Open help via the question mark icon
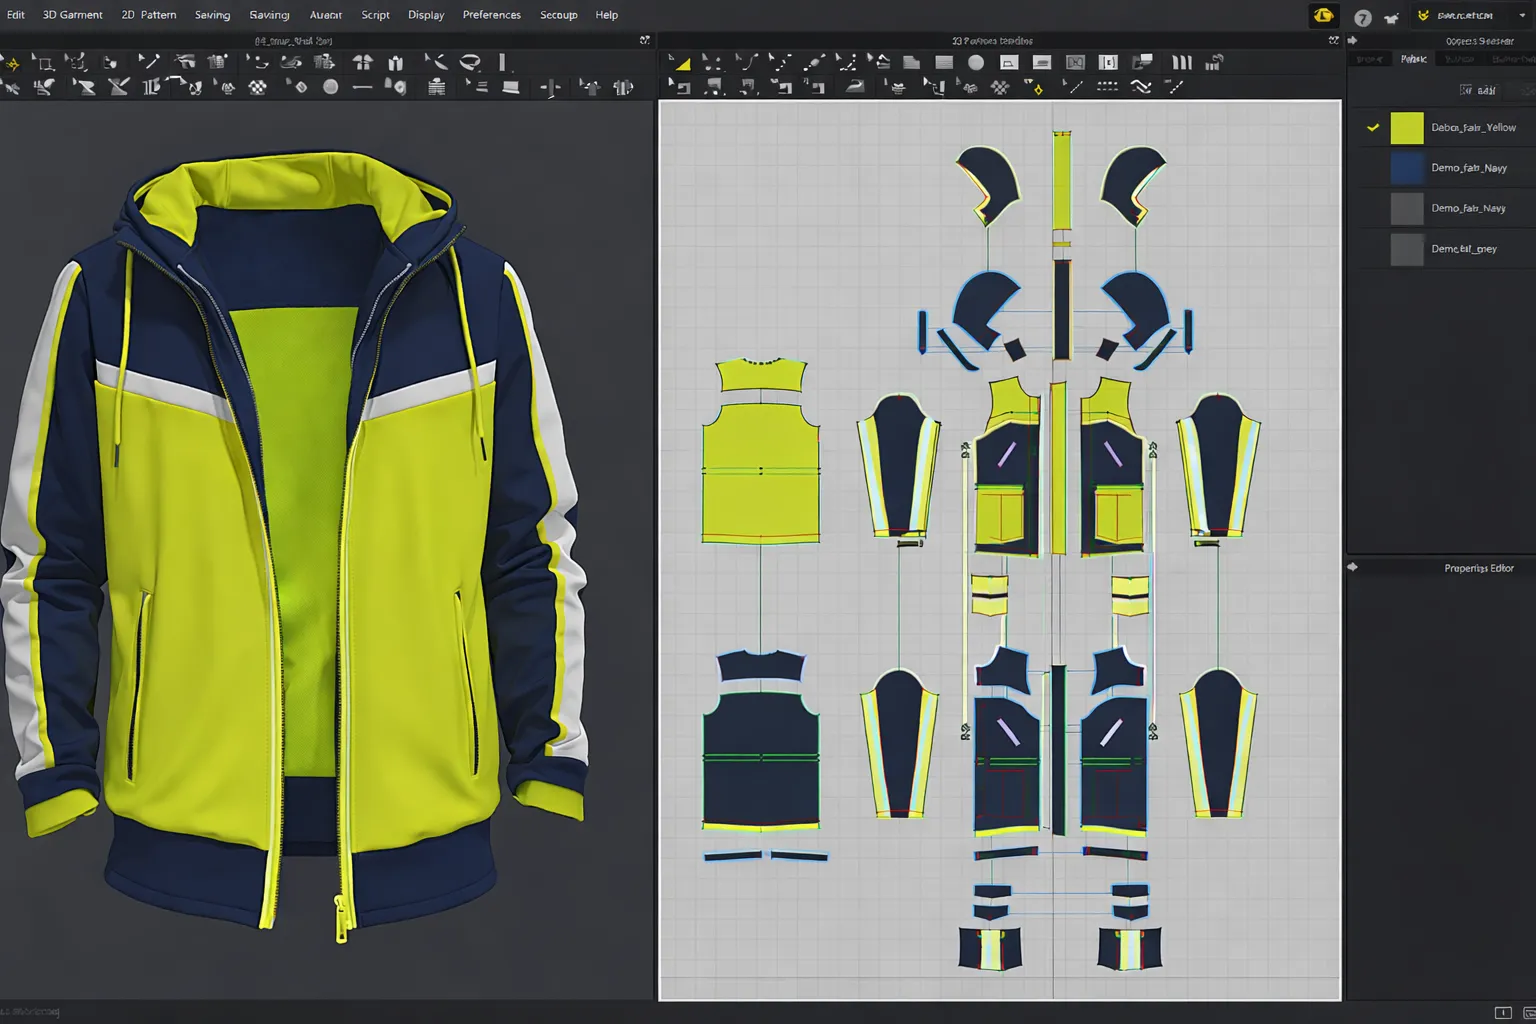Viewport: 1536px width, 1024px height. [1362, 17]
